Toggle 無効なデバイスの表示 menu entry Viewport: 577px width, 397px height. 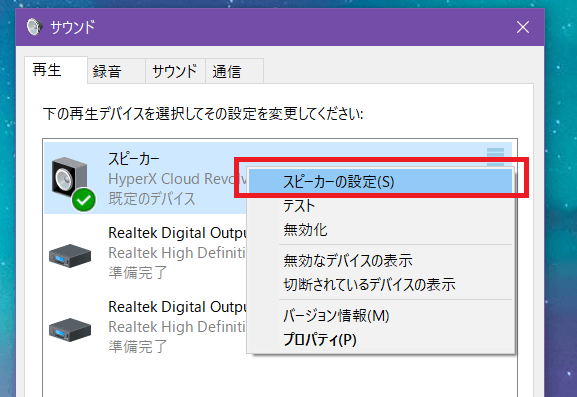pos(380,260)
